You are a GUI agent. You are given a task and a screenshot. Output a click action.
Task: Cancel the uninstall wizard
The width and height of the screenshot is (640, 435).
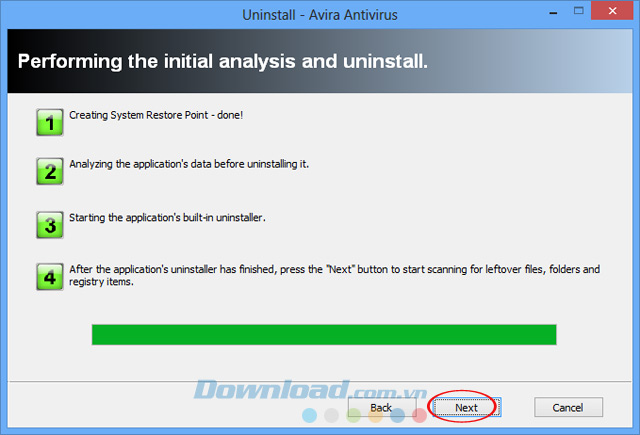click(568, 407)
